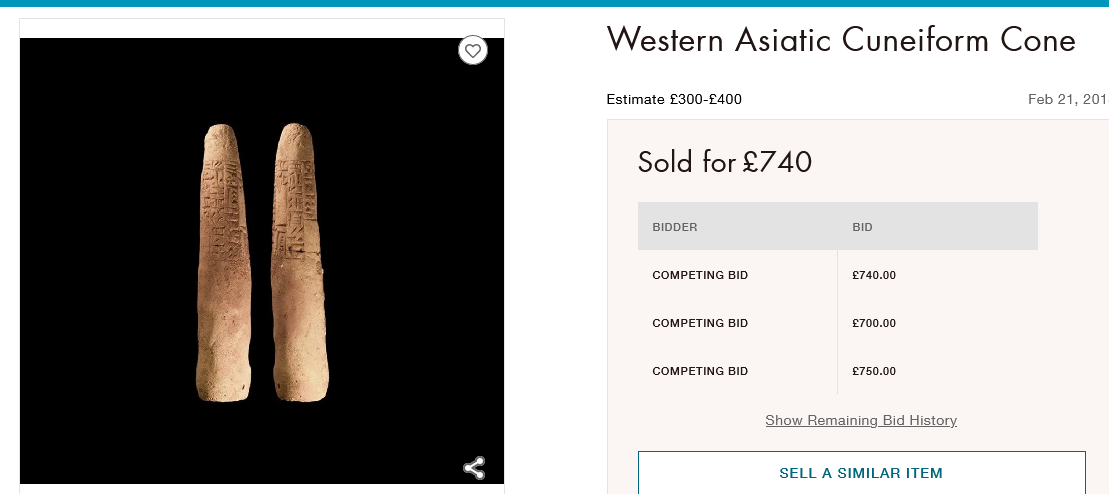Open the left cuneiform cone in photo
This screenshot has width=1109, height=494.
(x=221, y=262)
